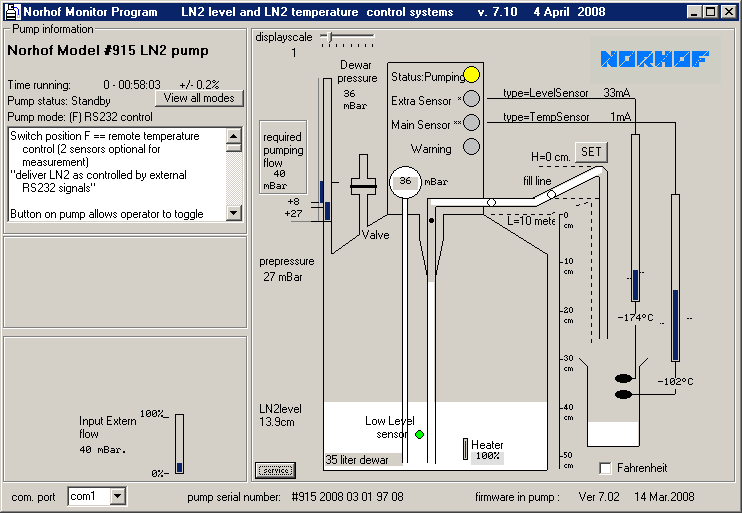Click scroll up arrow in mode description box

[234, 136]
